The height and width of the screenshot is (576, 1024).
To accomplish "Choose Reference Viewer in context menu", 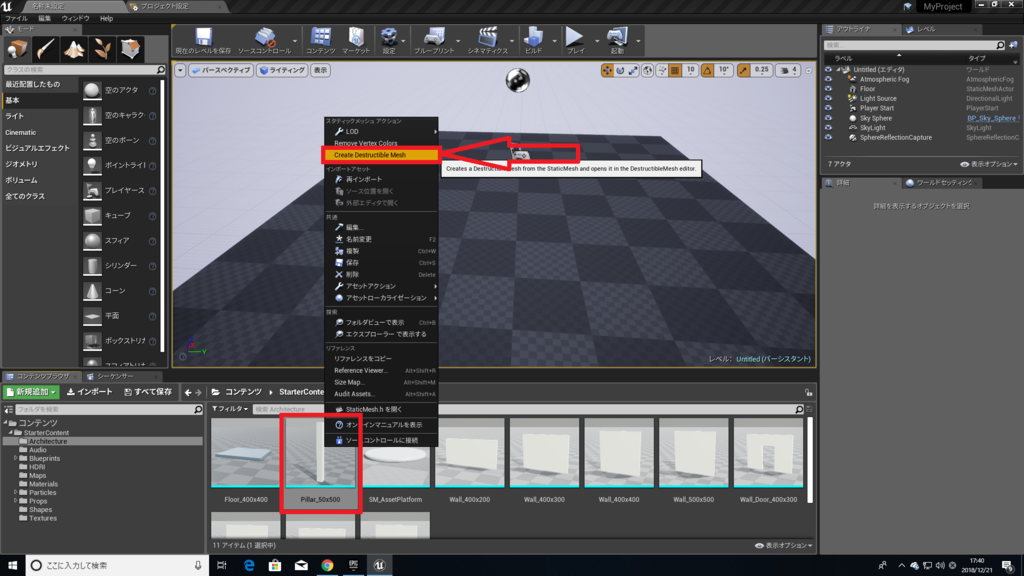I will click(x=381, y=370).
